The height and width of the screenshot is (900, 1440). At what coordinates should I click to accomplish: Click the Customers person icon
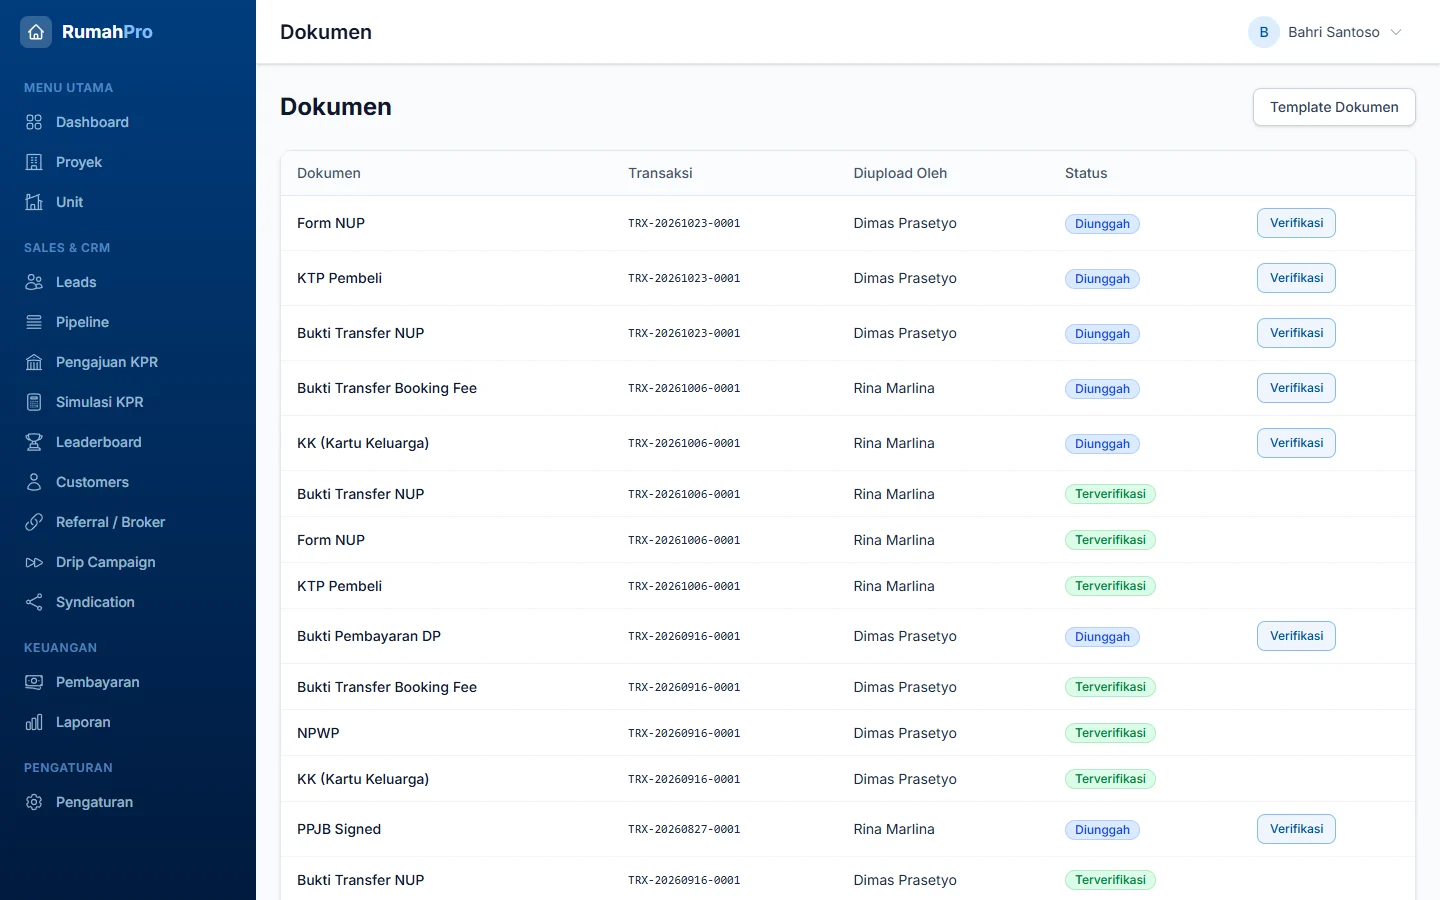click(34, 482)
